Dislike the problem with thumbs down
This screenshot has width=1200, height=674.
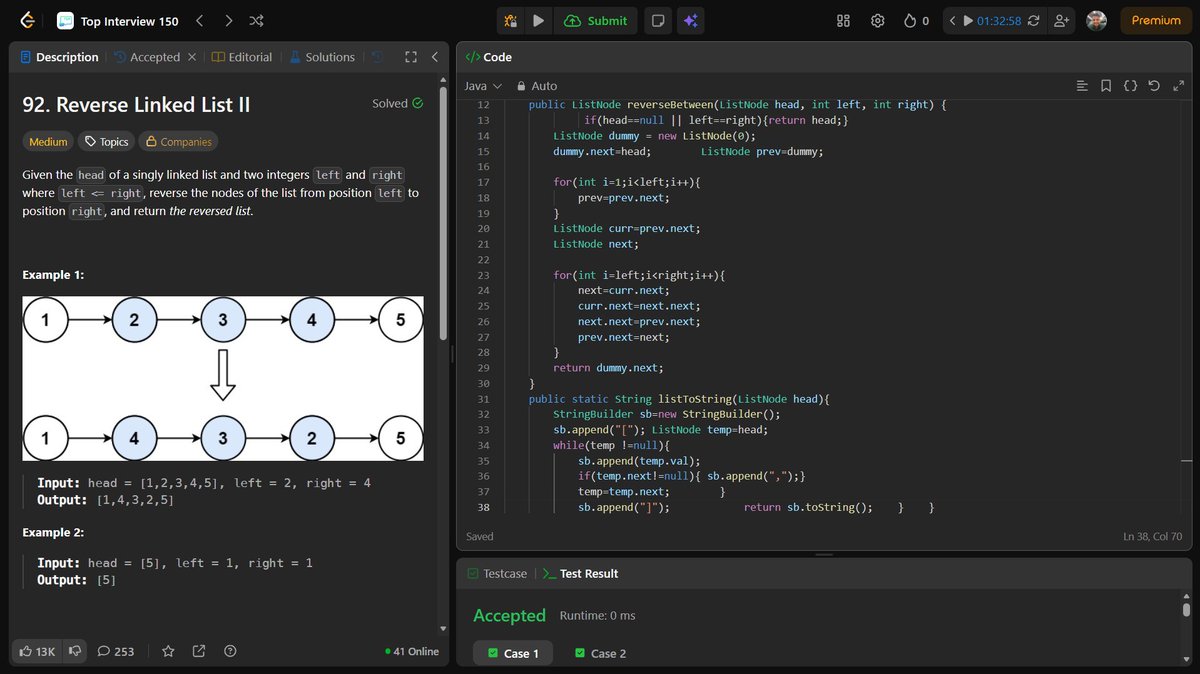coord(75,651)
